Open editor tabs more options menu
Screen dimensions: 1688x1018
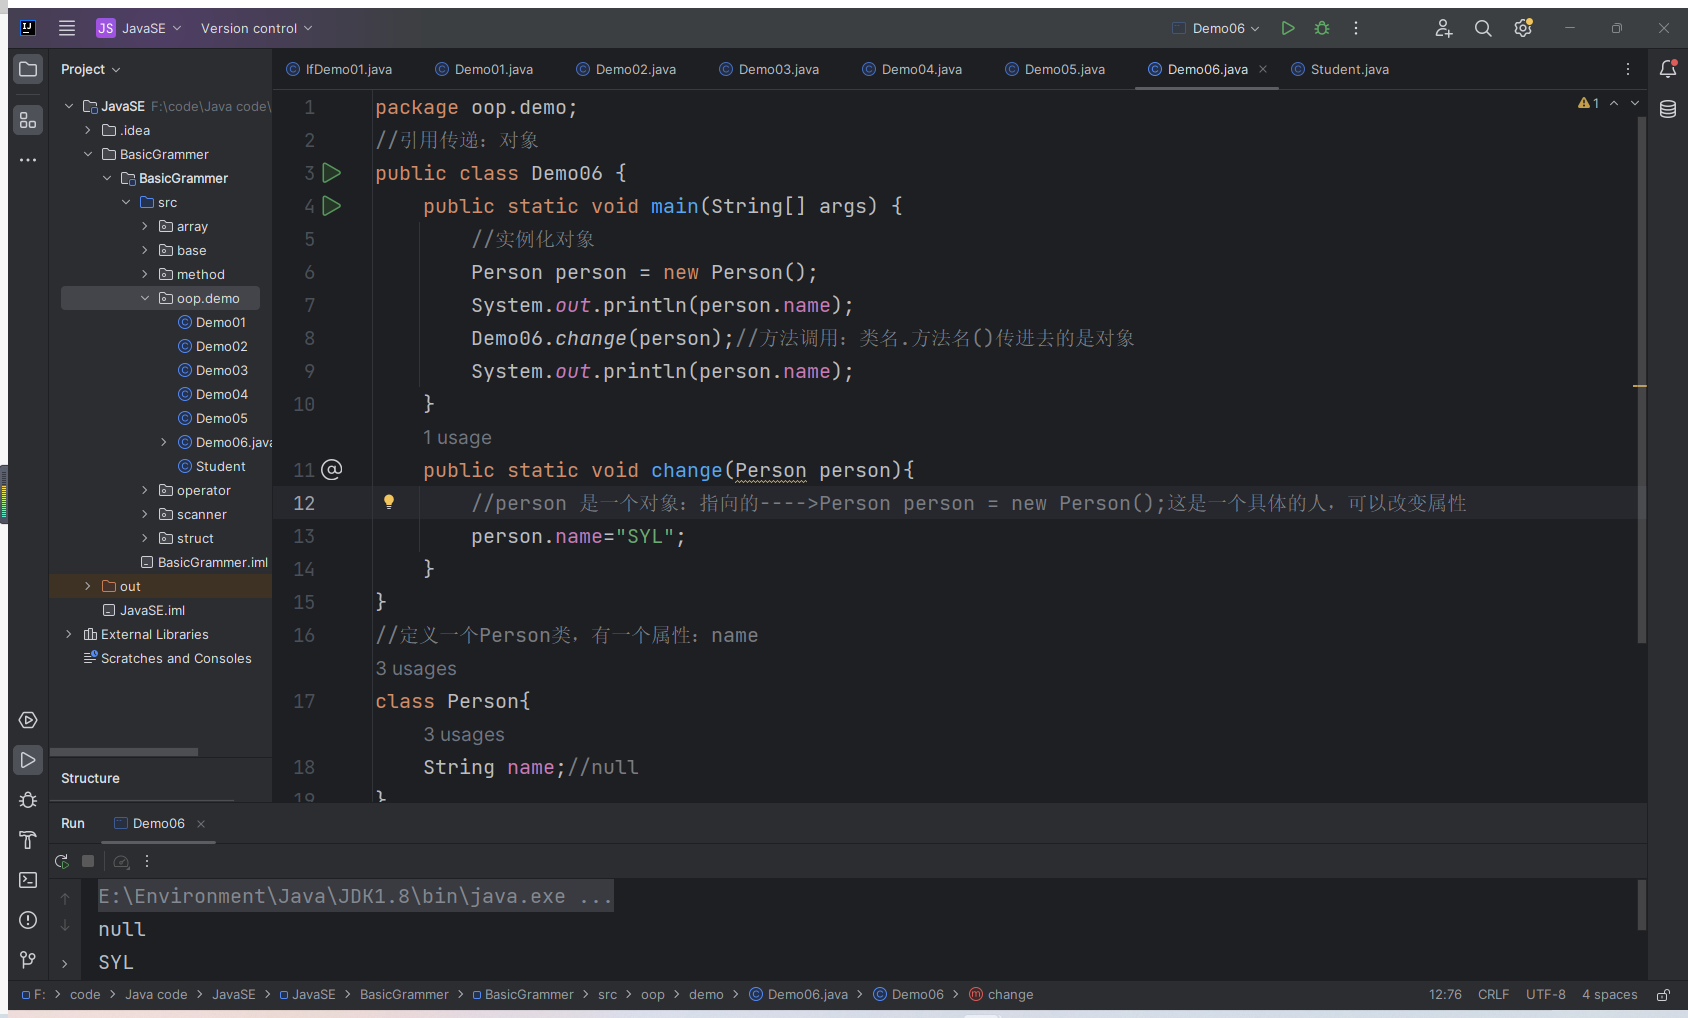click(x=1628, y=69)
